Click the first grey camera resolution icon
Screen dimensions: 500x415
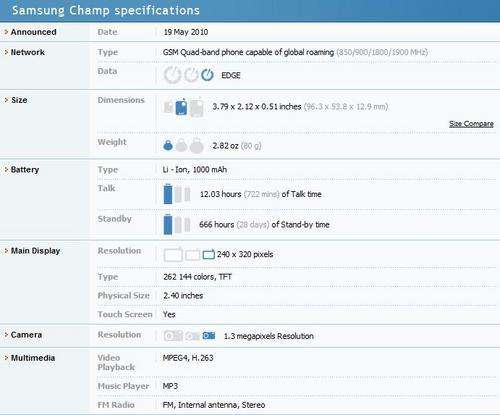[173, 336]
